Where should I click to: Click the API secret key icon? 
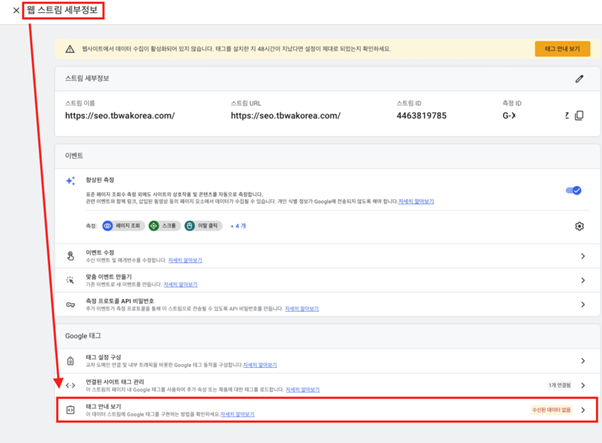click(x=70, y=304)
